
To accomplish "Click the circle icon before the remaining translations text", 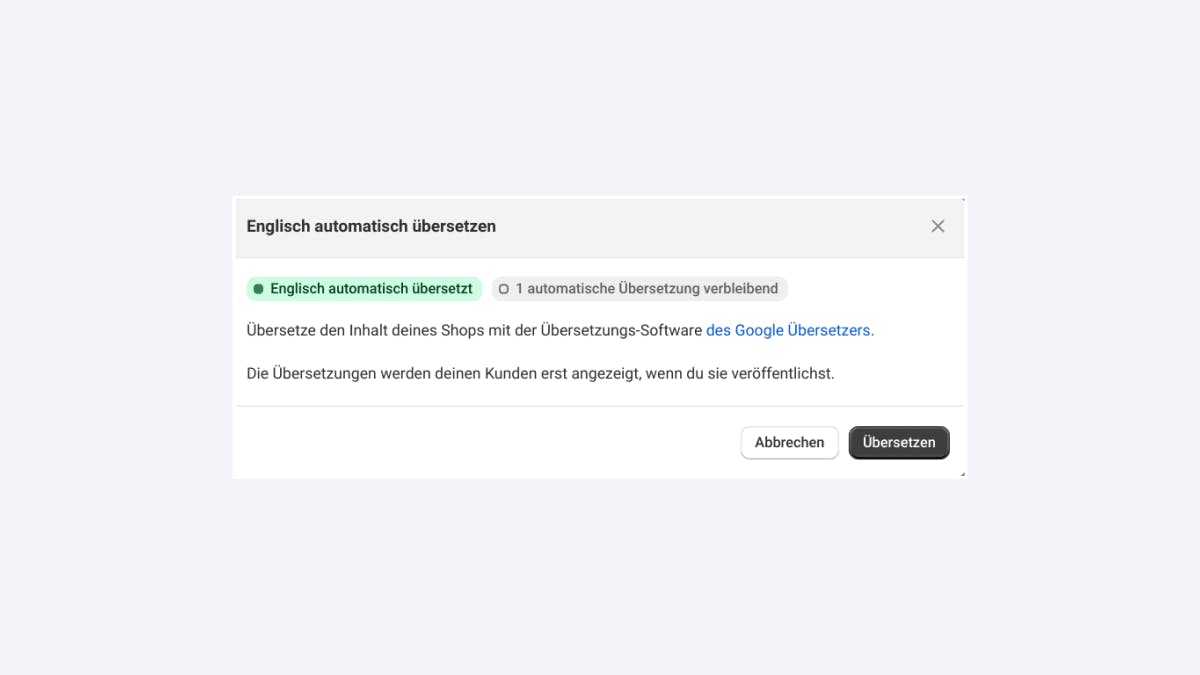I will click(x=503, y=288).
